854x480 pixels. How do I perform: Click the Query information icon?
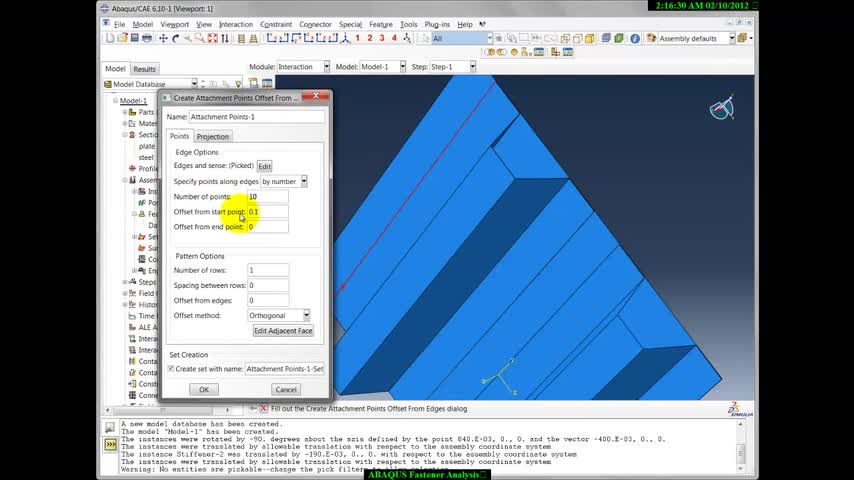(x=635, y=38)
